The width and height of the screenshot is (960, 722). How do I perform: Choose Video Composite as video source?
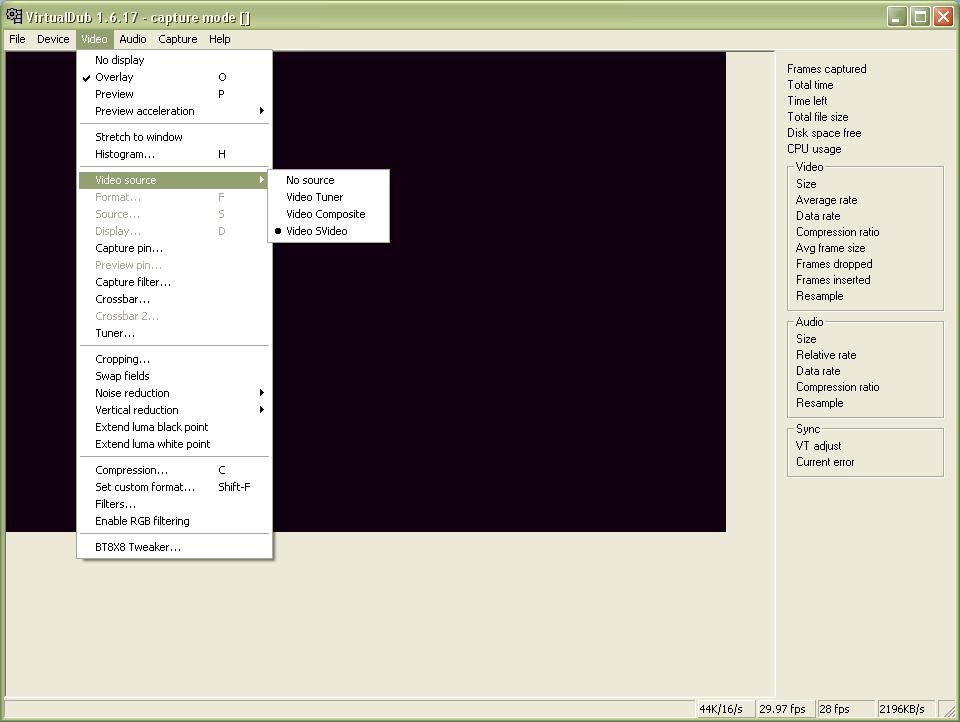click(329, 214)
